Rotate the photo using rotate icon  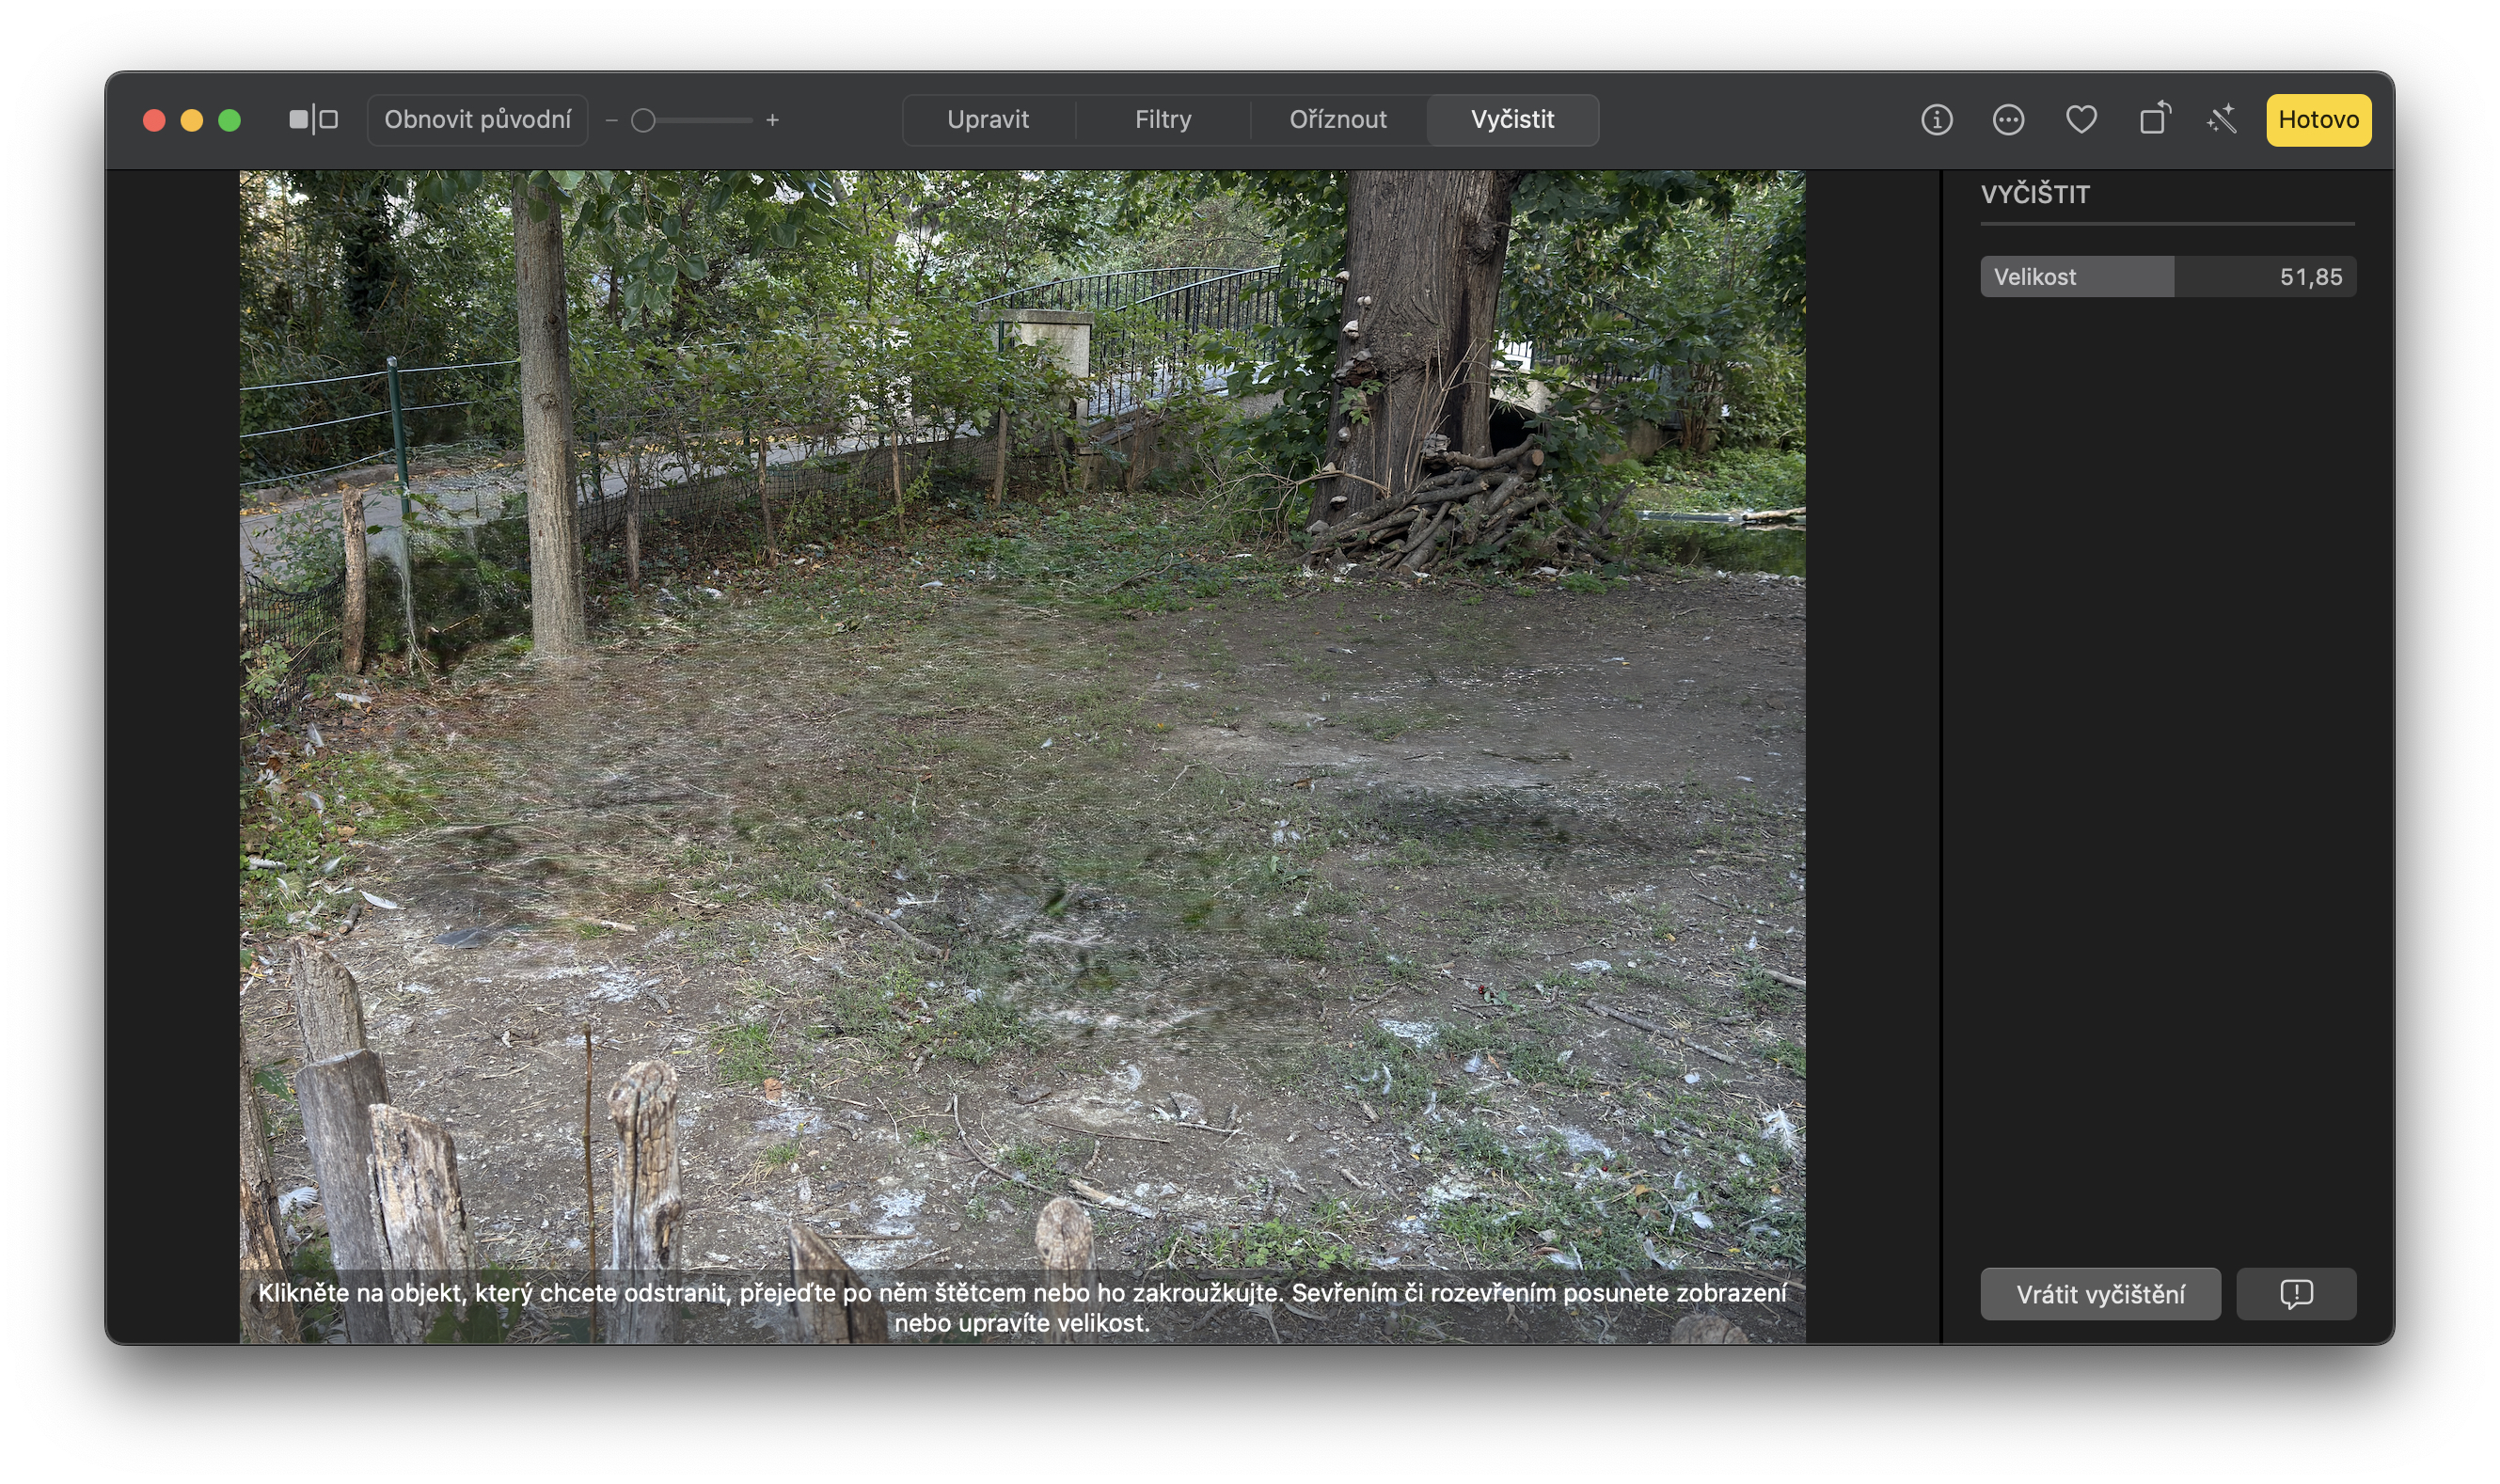click(x=2154, y=120)
